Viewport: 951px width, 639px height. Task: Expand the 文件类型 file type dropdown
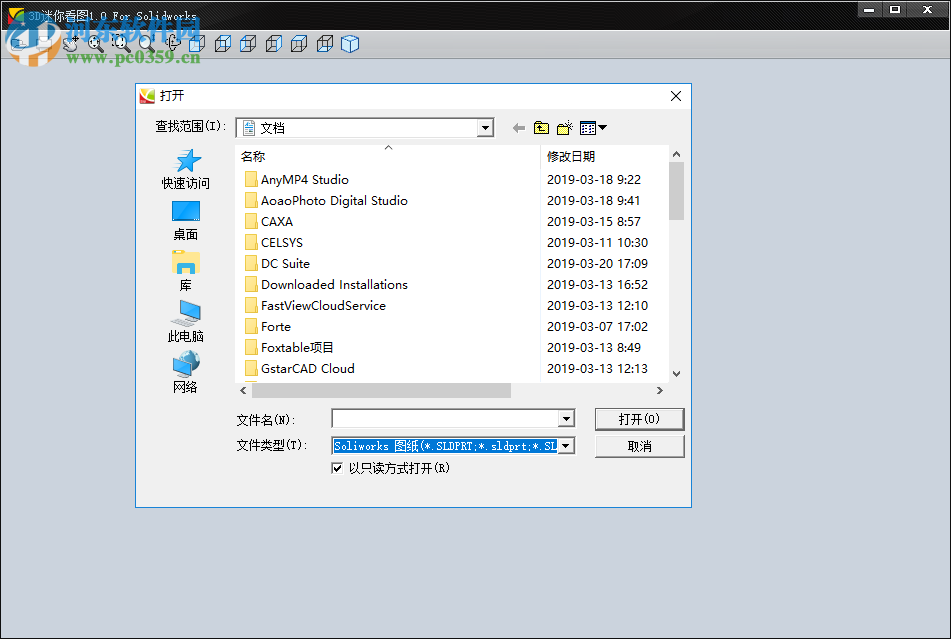click(x=565, y=445)
